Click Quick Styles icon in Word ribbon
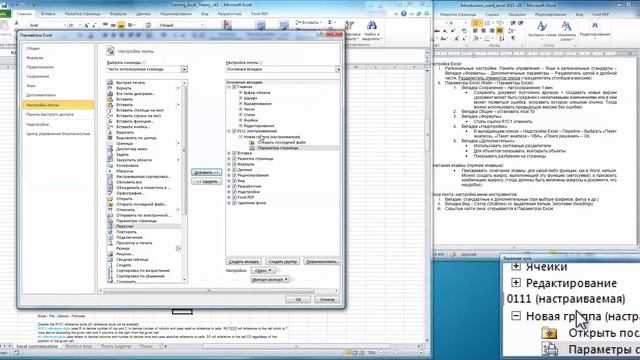The width and height of the screenshot is (640, 360). 542,27
